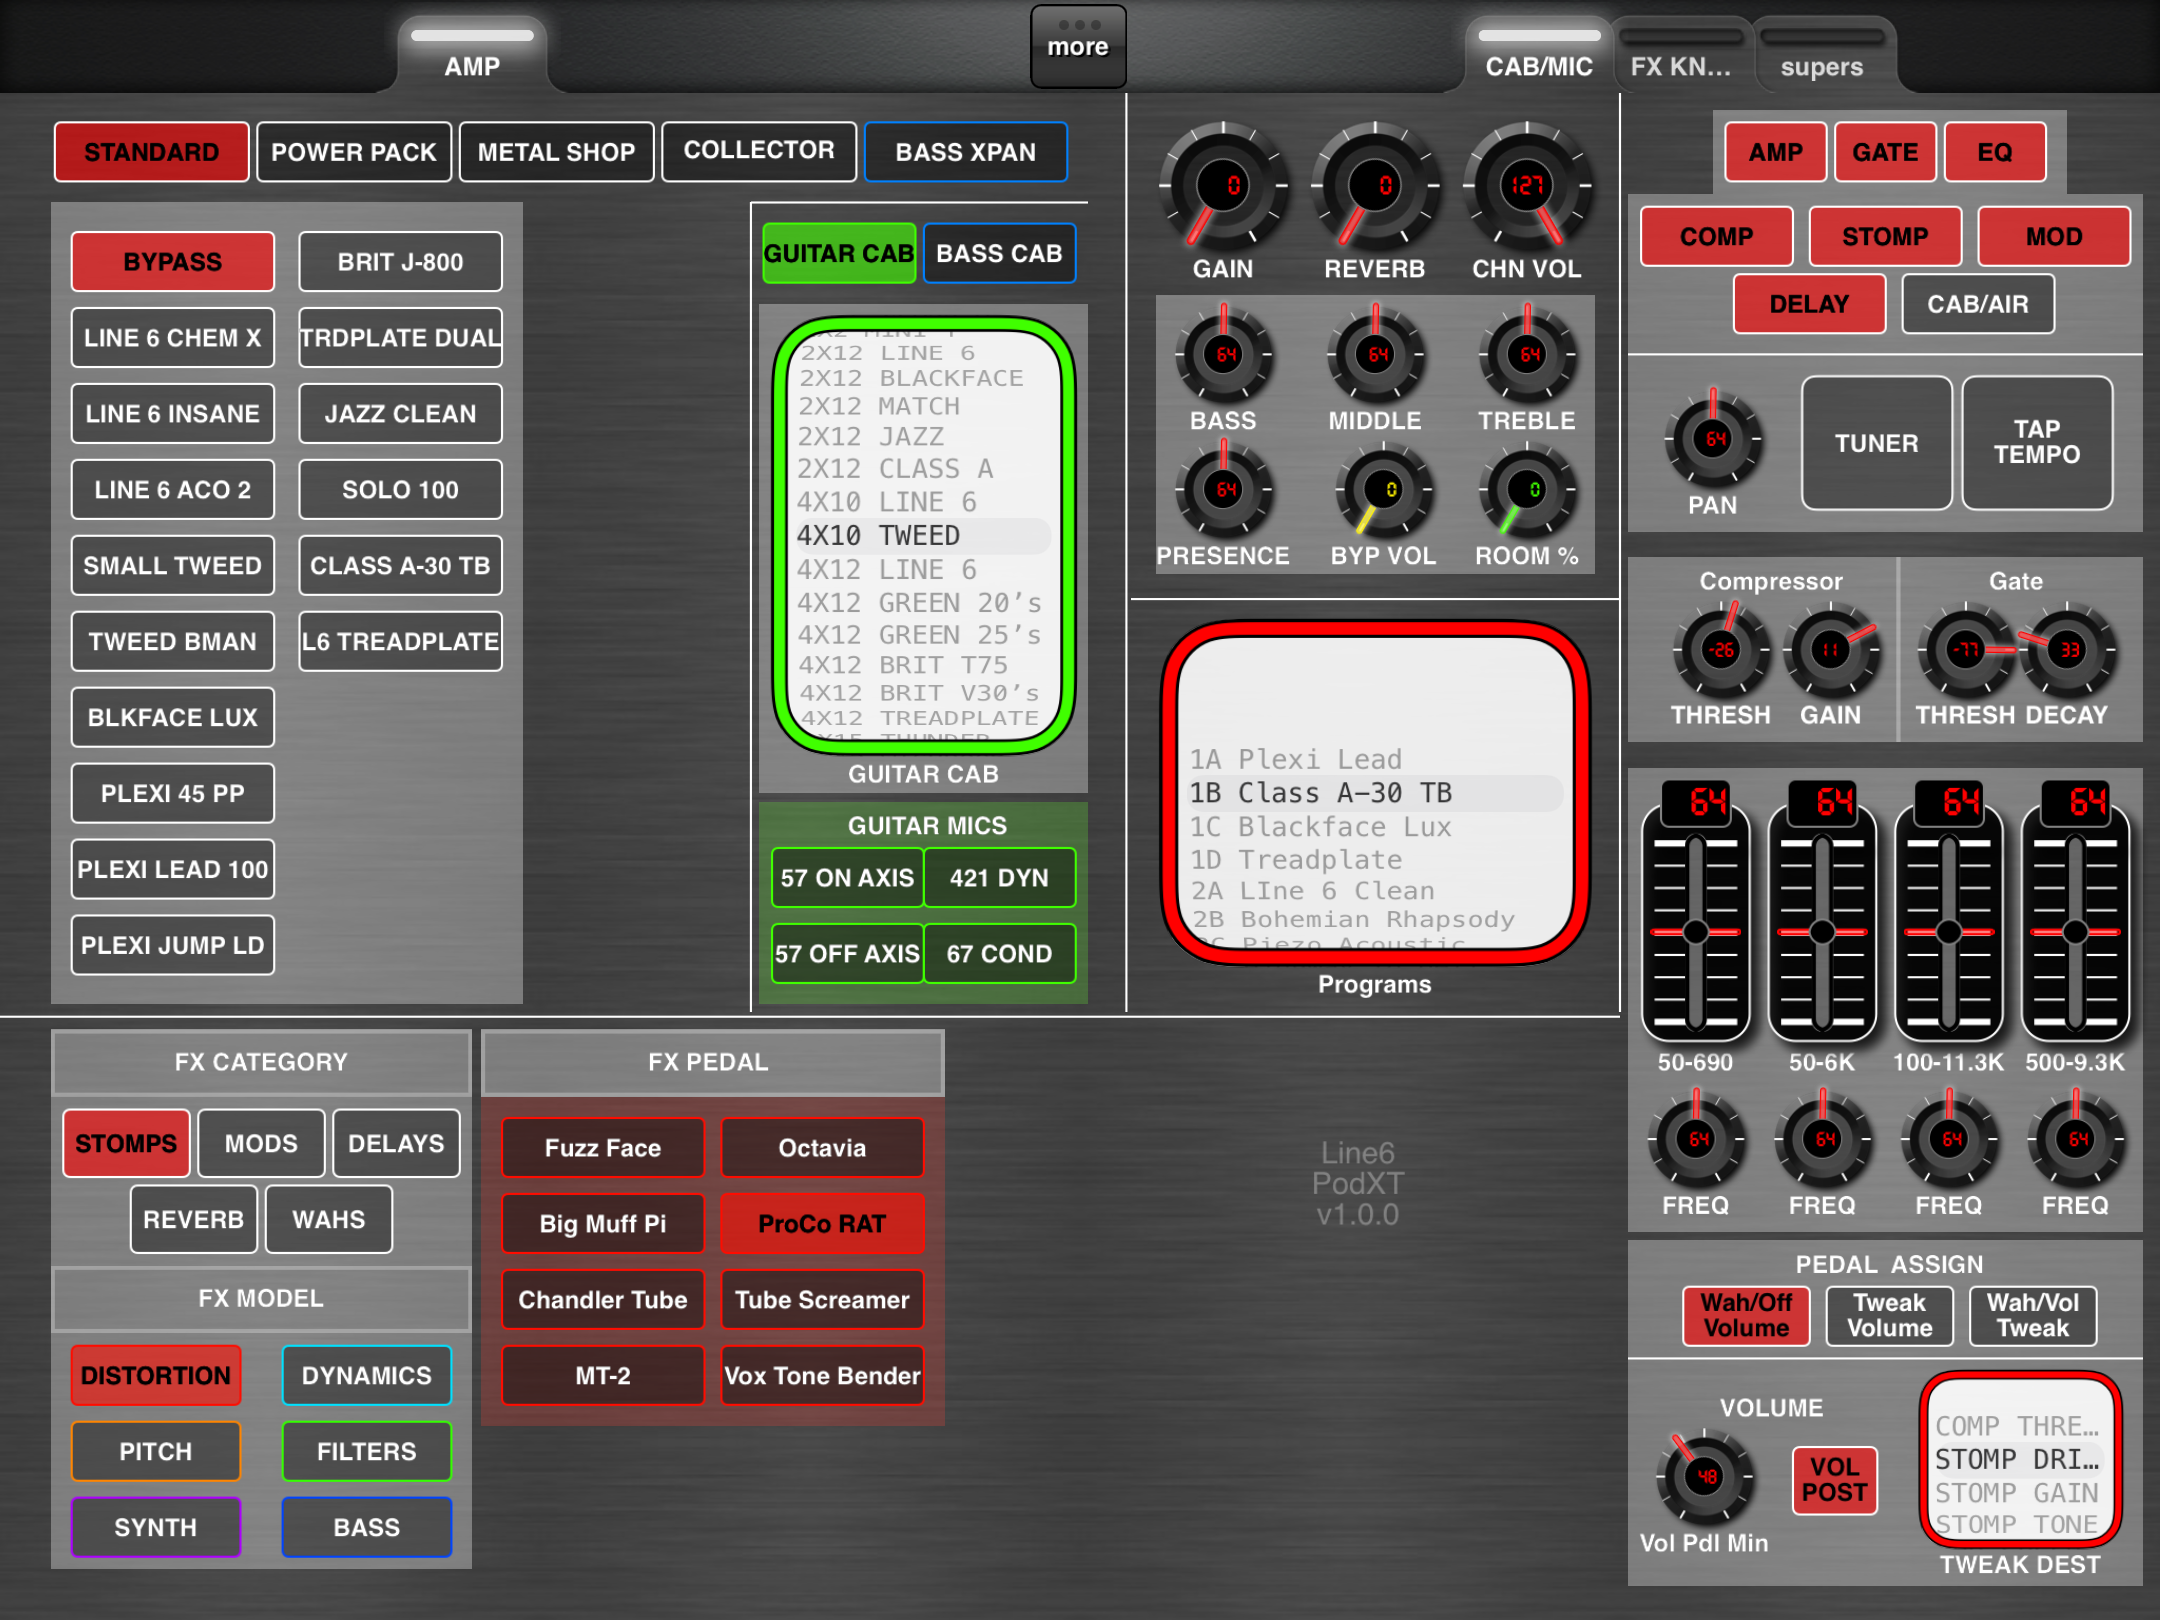Choose the Big Muff Pi pedal

click(603, 1224)
